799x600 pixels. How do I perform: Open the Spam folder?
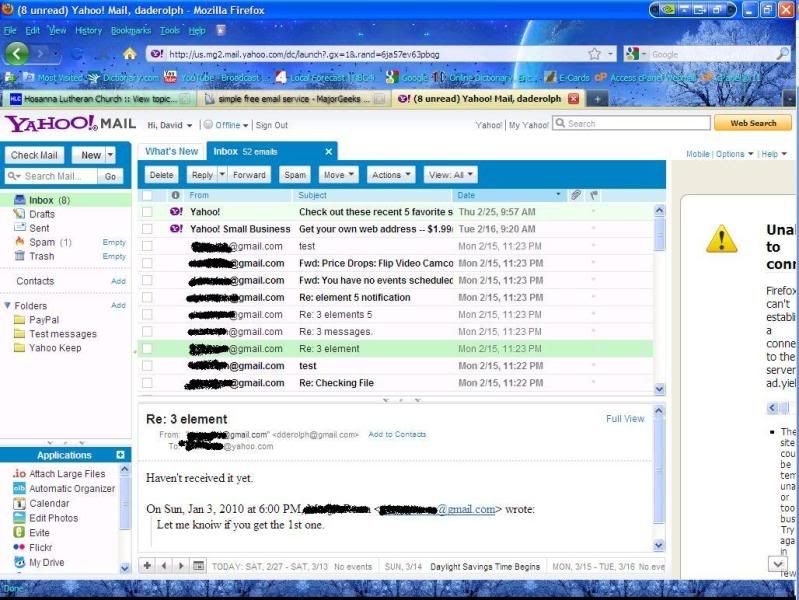tap(42, 242)
